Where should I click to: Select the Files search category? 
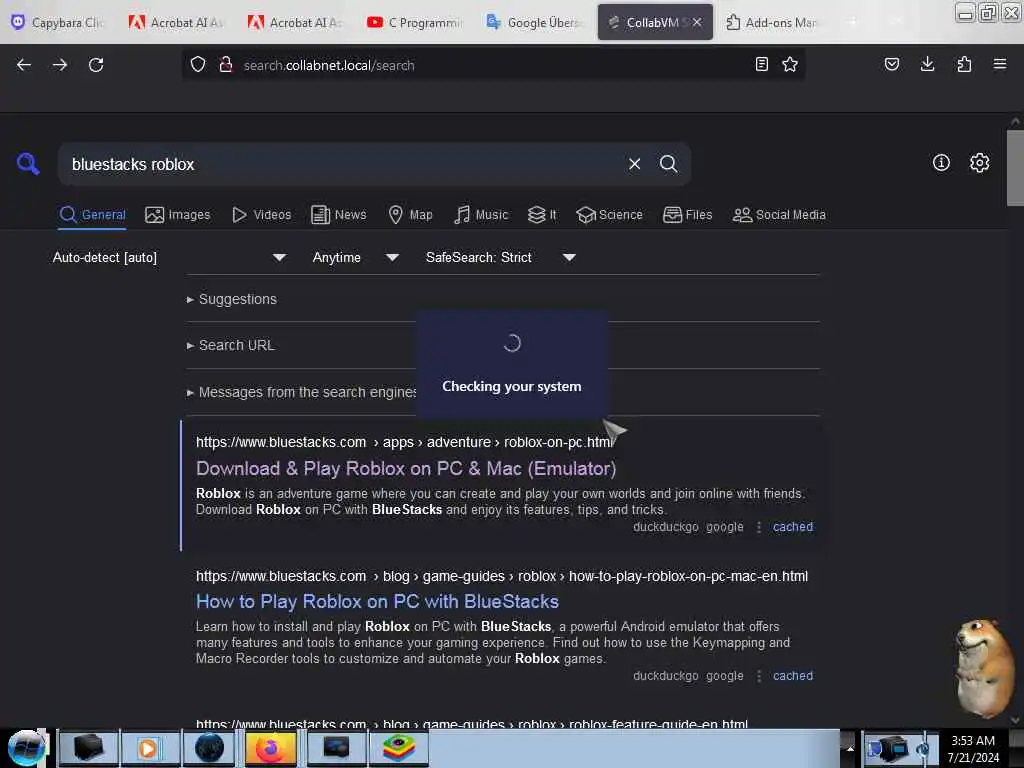coord(687,215)
